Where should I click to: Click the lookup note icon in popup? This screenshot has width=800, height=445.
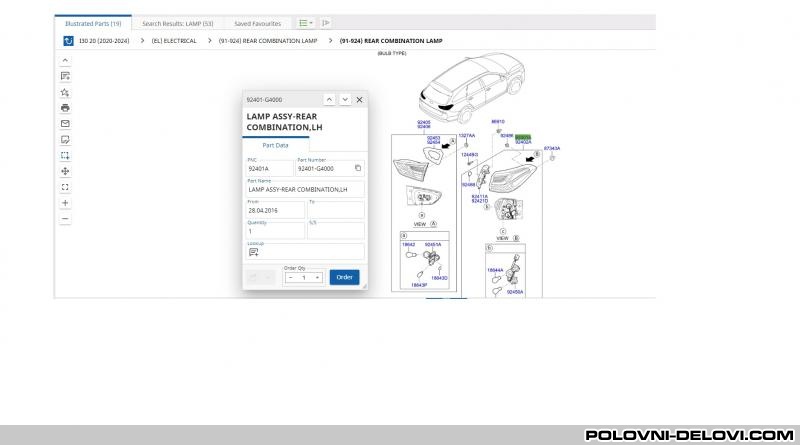click(x=253, y=253)
